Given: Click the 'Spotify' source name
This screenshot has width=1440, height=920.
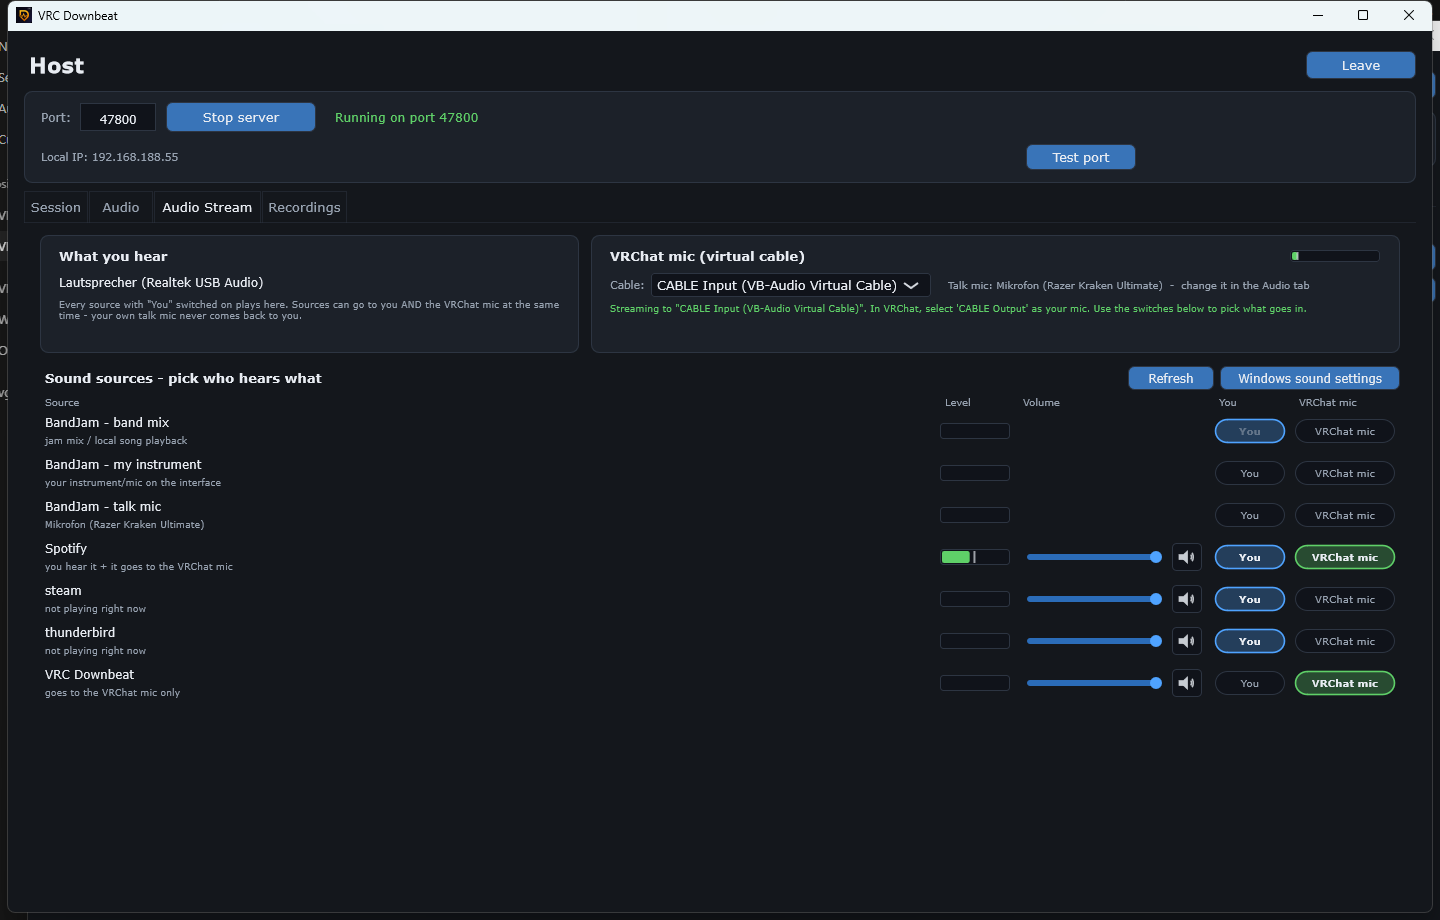Looking at the screenshot, I should [66, 549].
